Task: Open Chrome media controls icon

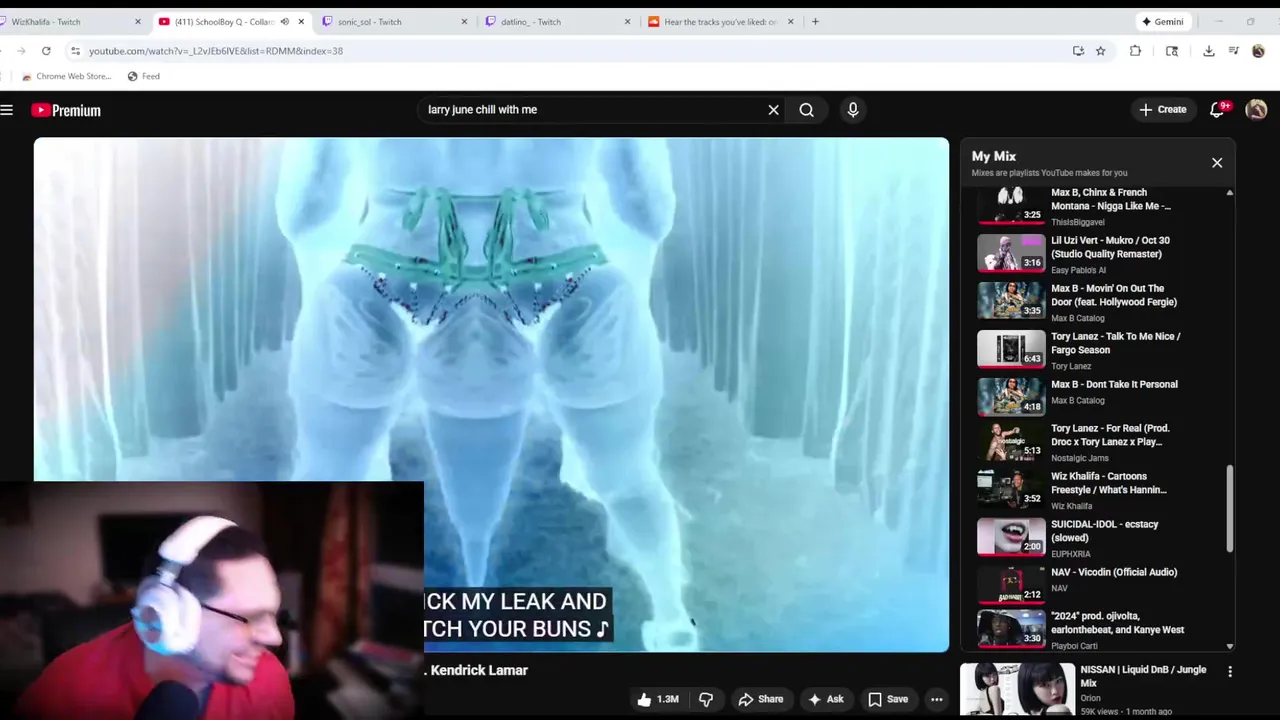Action: coord(1234,51)
